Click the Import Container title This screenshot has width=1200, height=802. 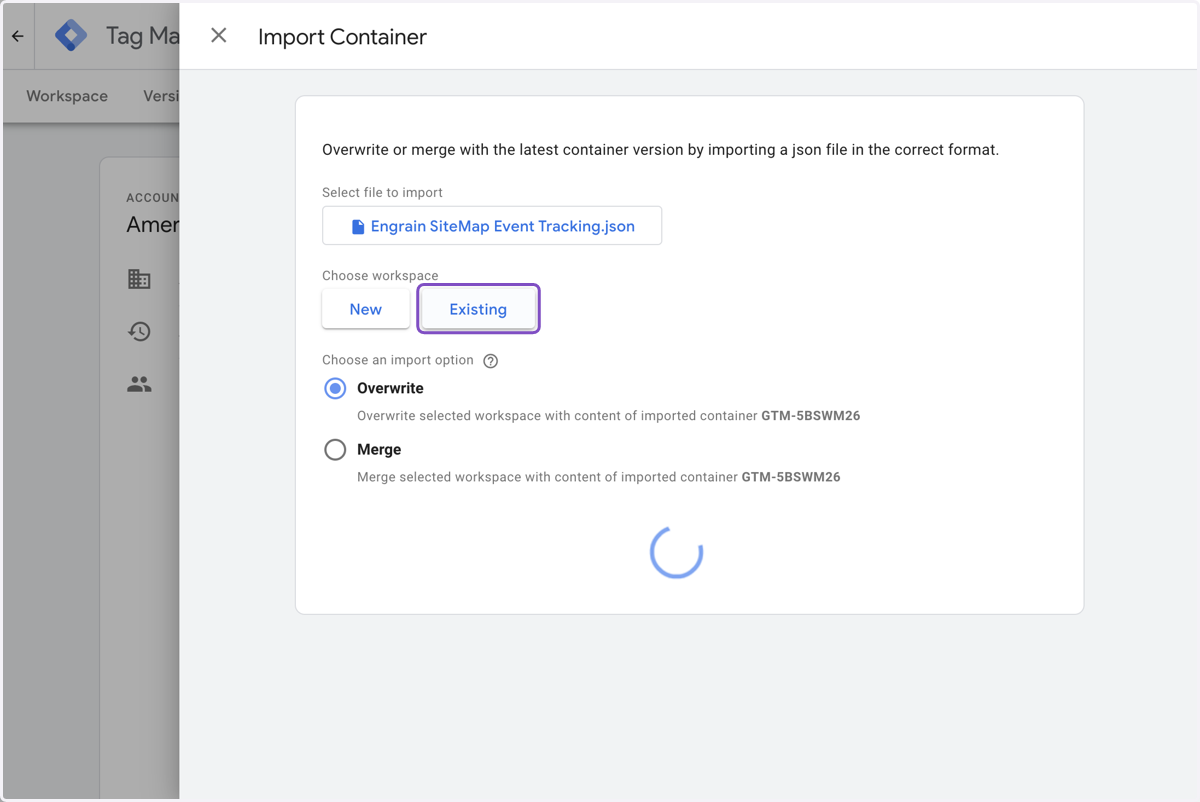(342, 37)
